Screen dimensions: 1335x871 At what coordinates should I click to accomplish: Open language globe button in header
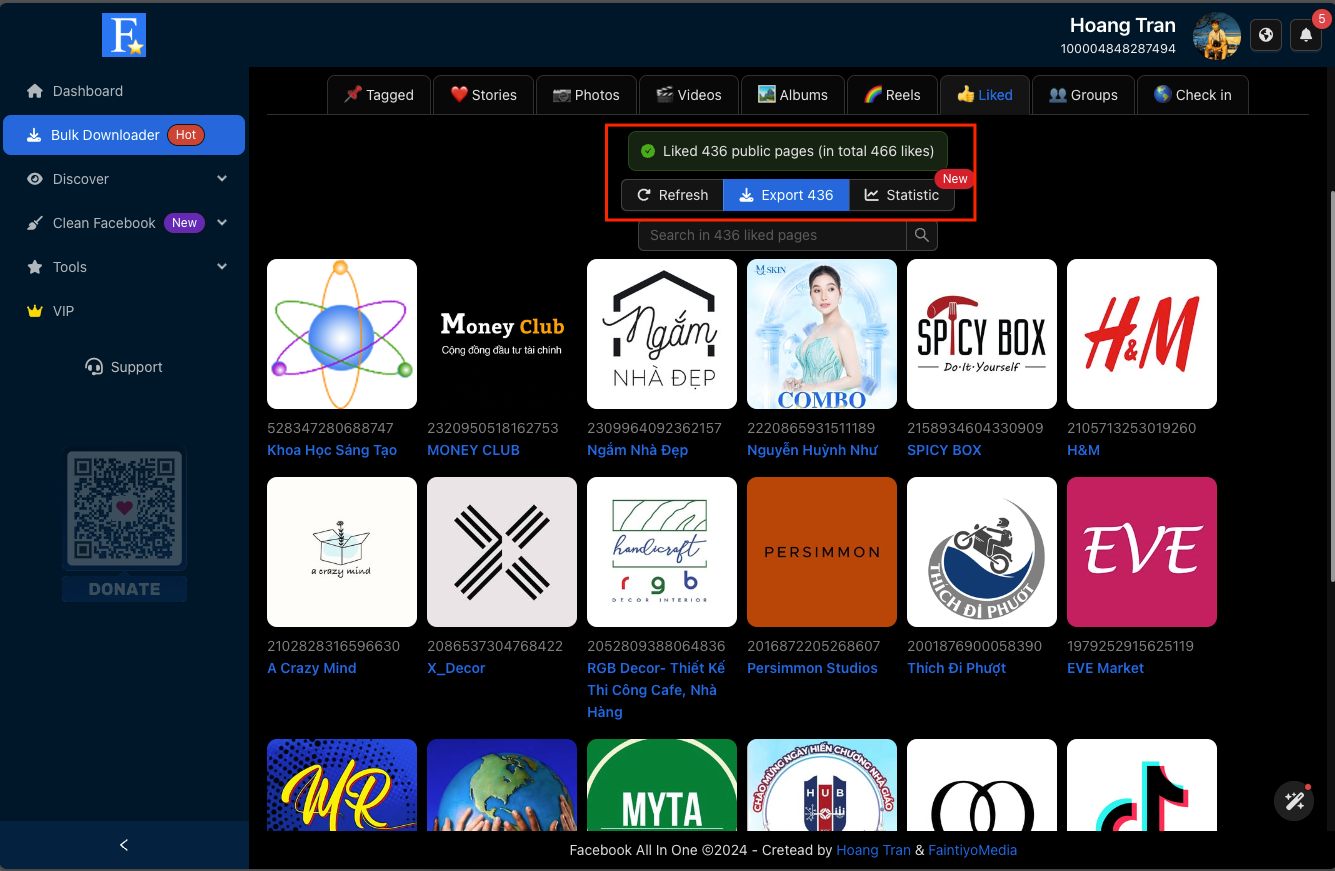[x=1266, y=35]
